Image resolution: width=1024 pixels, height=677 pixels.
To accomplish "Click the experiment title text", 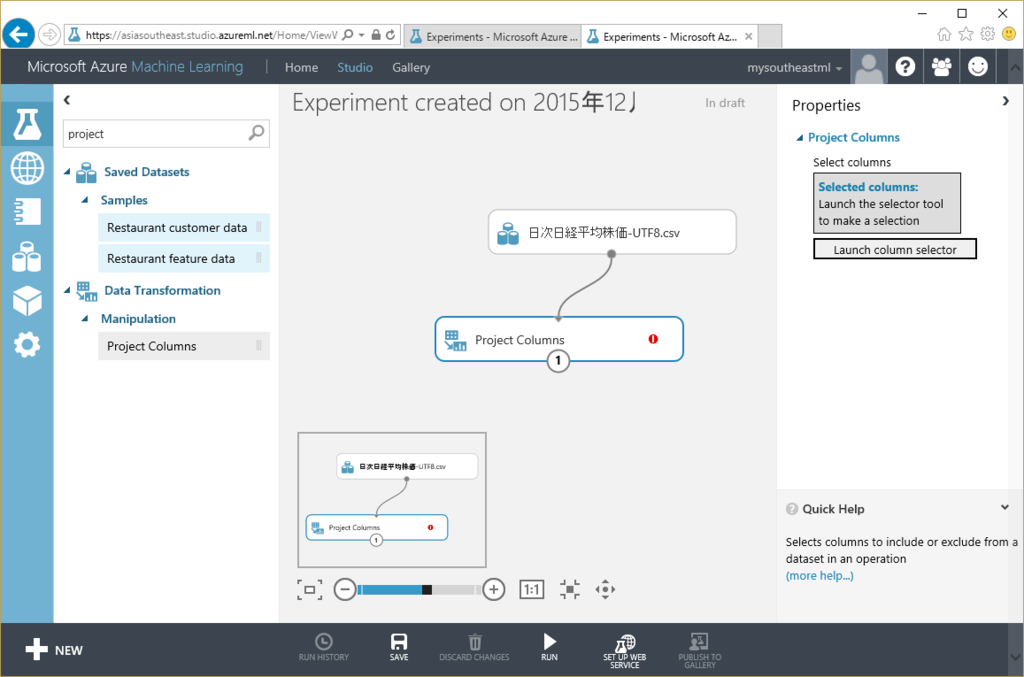I will 466,102.
